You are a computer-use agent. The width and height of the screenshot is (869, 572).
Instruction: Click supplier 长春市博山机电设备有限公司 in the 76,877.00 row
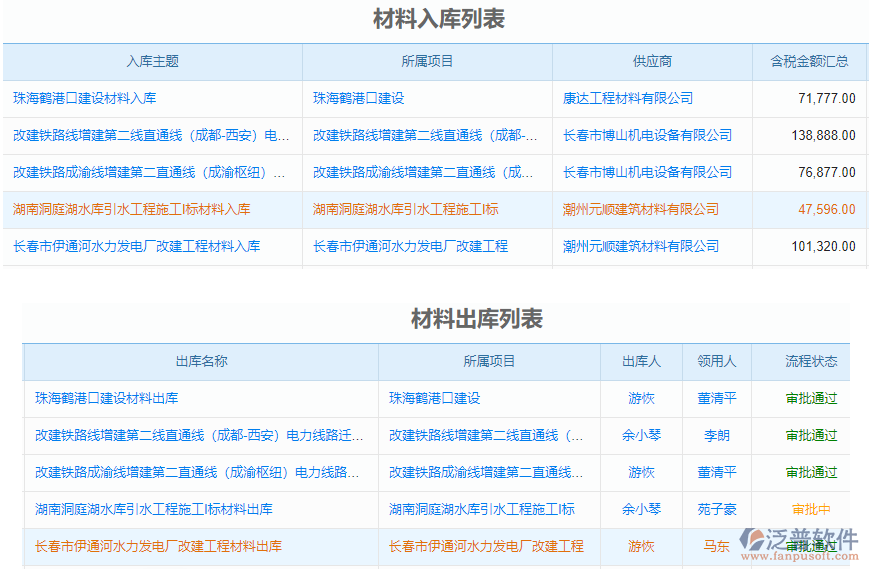click(647, 173)
